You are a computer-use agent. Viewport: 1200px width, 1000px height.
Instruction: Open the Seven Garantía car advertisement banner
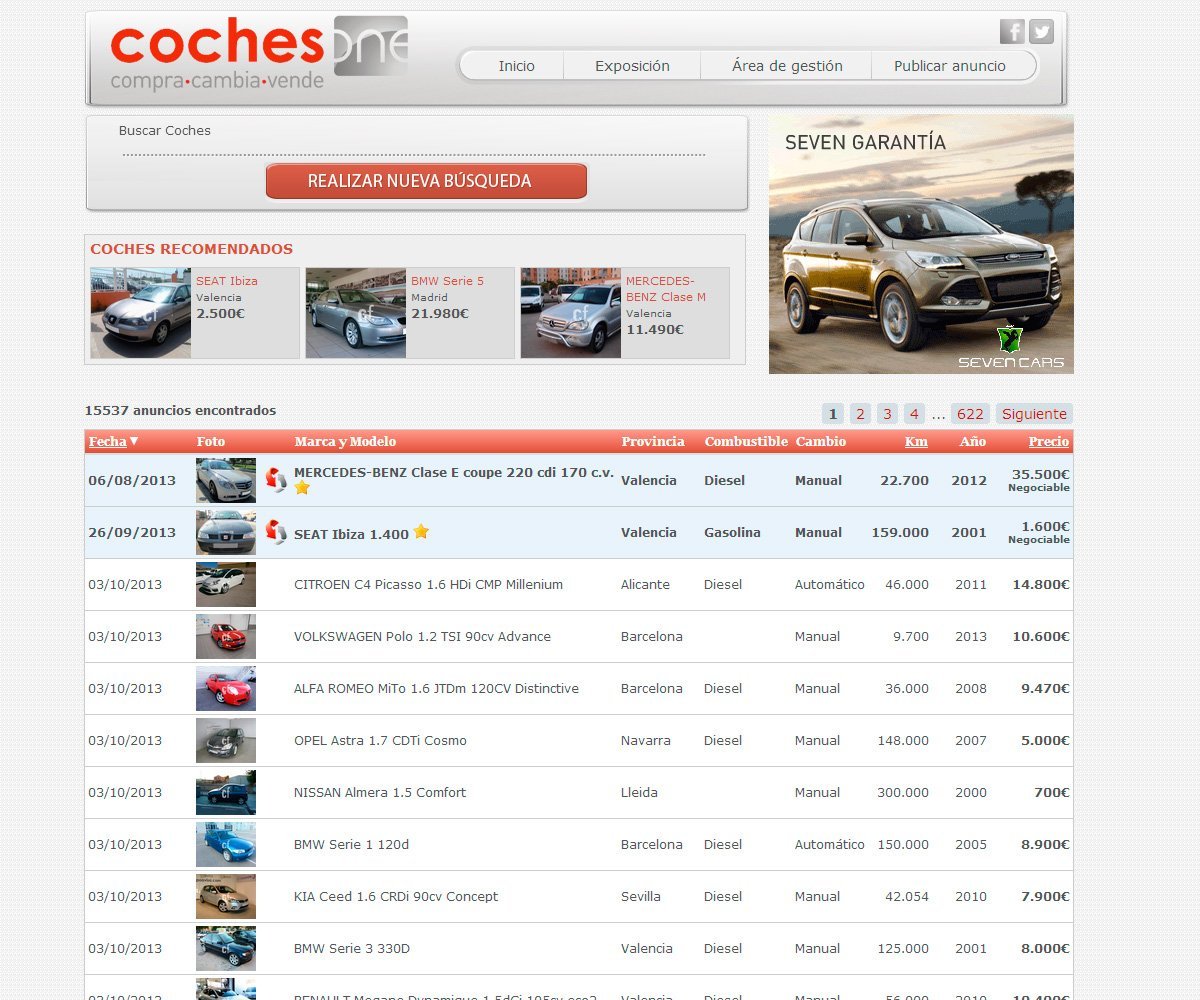click(921, 244)
